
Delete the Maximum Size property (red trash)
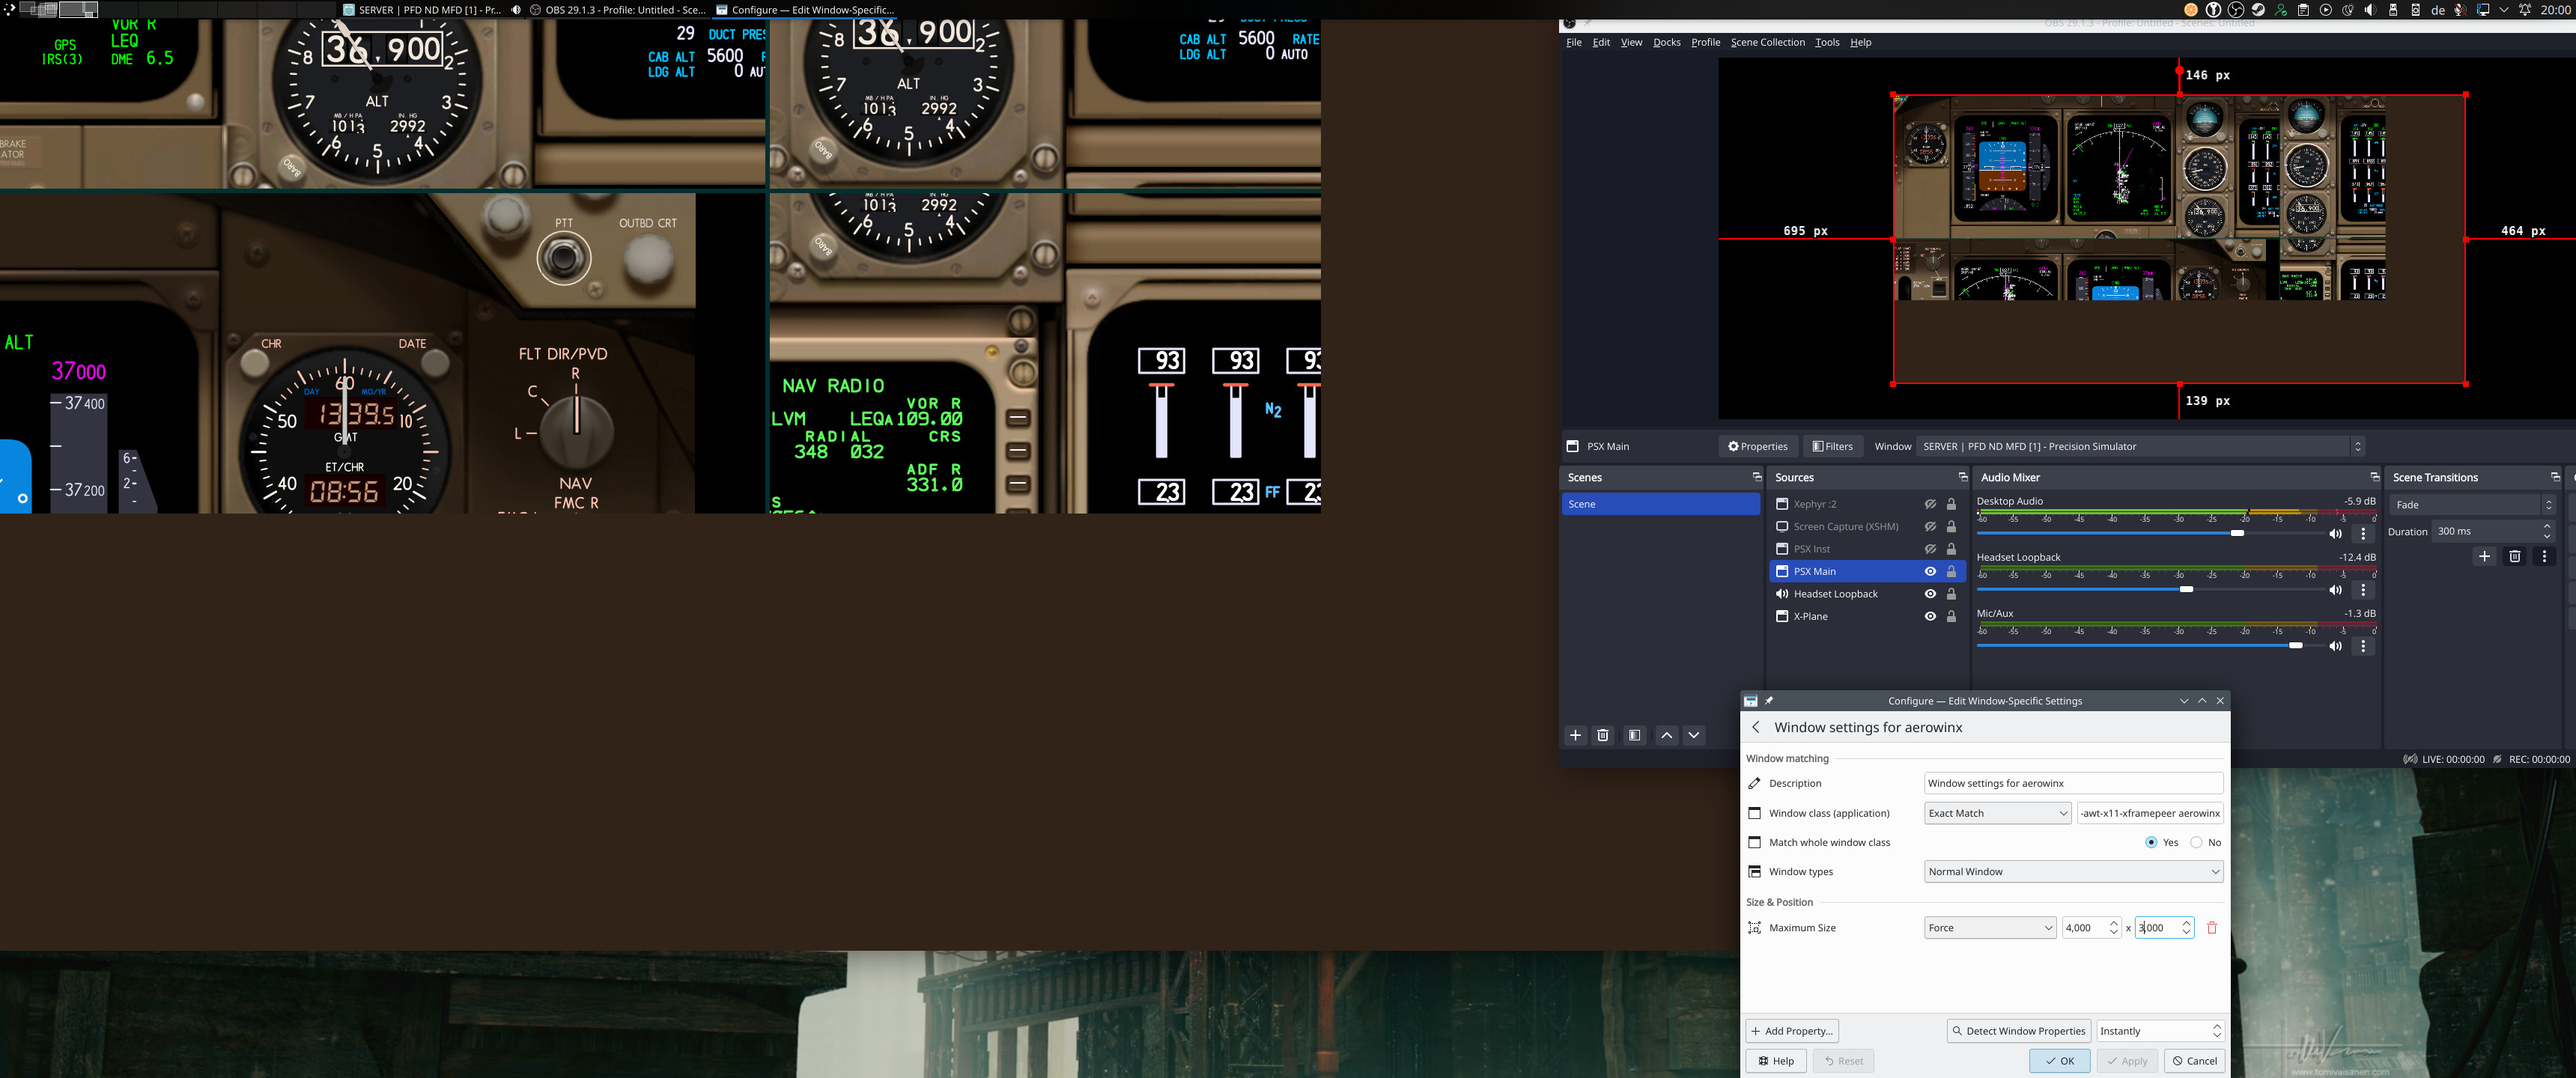(x=2212, y=928)
